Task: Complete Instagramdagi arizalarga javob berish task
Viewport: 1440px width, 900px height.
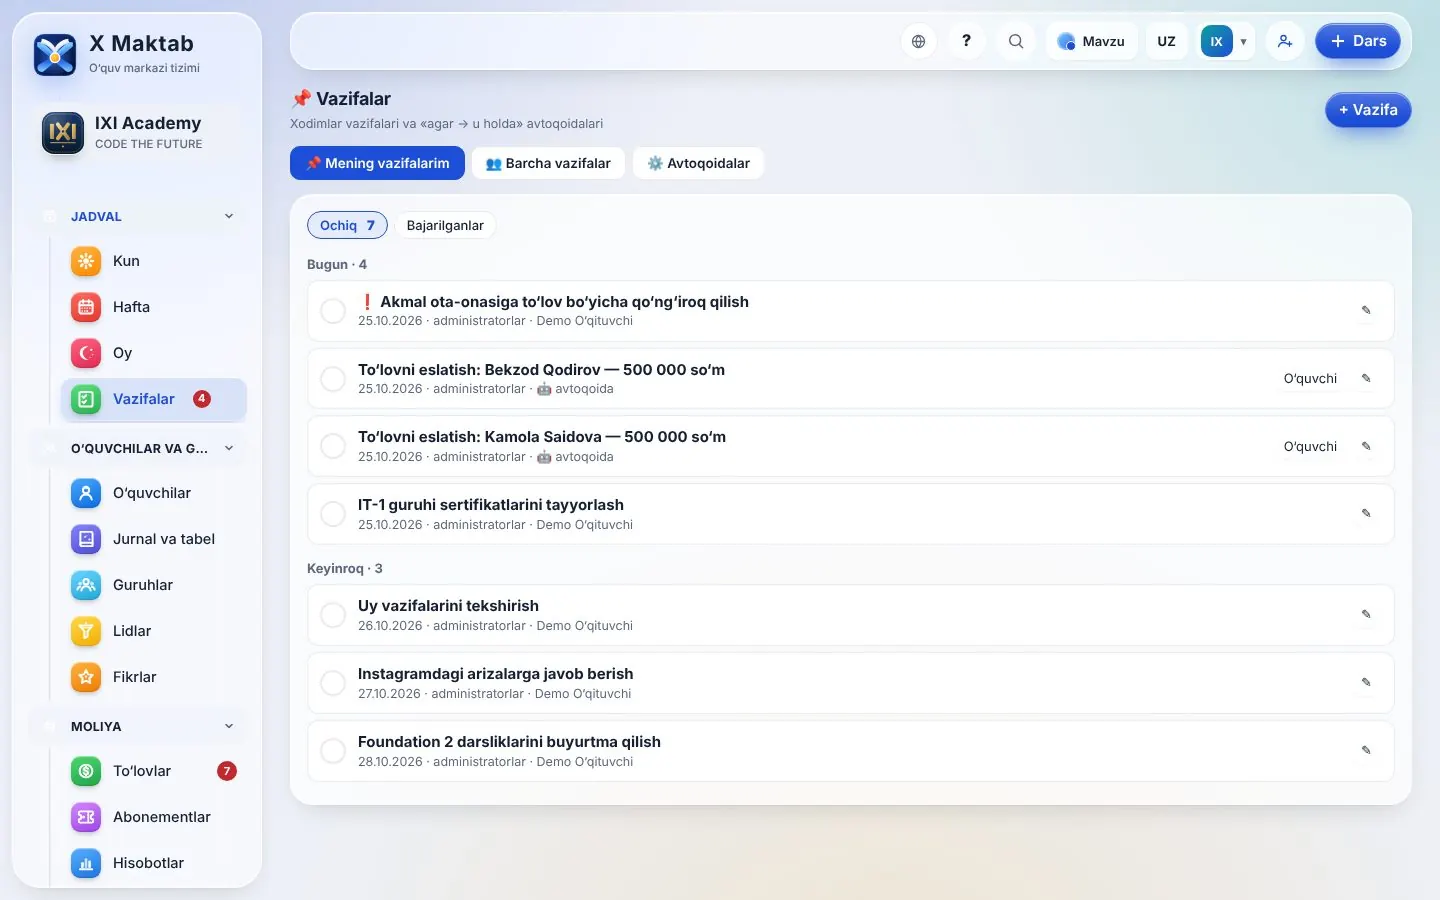Action: (x=333, y=683)
